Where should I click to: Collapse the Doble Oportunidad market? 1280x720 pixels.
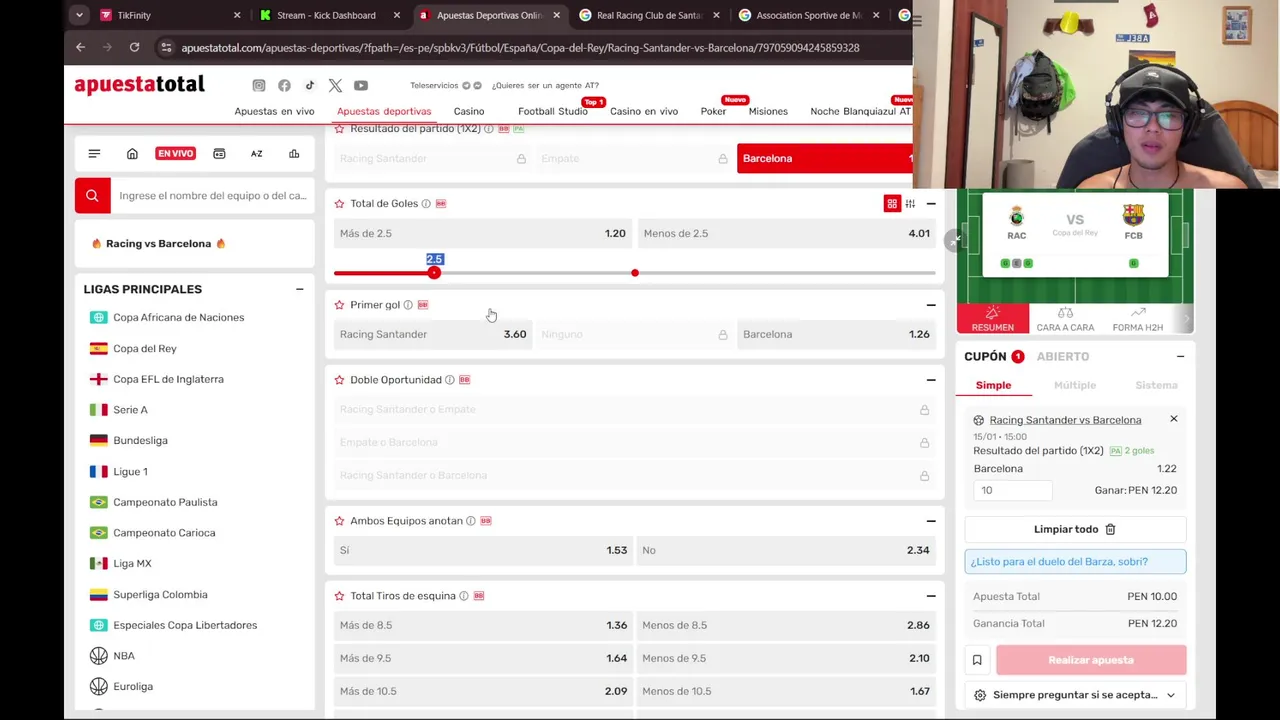[931, 380]
